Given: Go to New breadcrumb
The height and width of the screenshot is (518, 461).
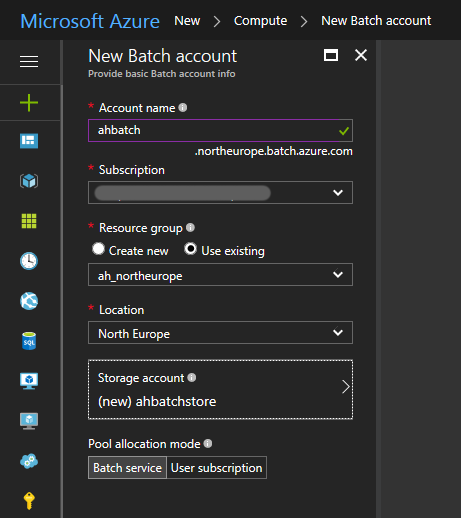Looking at the screenshot, I should pyautogui.click(x=187, y=21).
